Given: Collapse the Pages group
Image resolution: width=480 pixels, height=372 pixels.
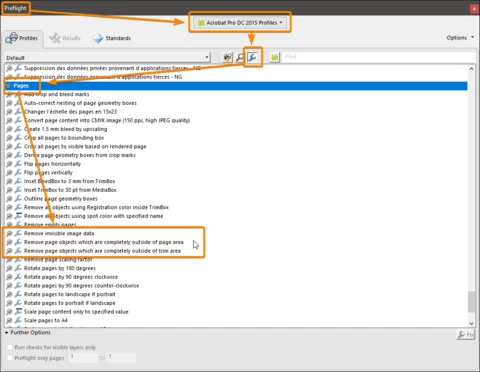Looking at the screenshot, I should coord(8,86).
